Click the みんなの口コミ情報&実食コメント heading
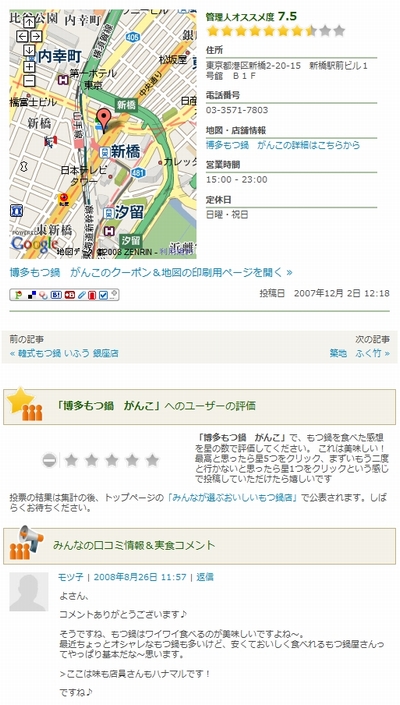The image size is (400, 705). (134, 545)
